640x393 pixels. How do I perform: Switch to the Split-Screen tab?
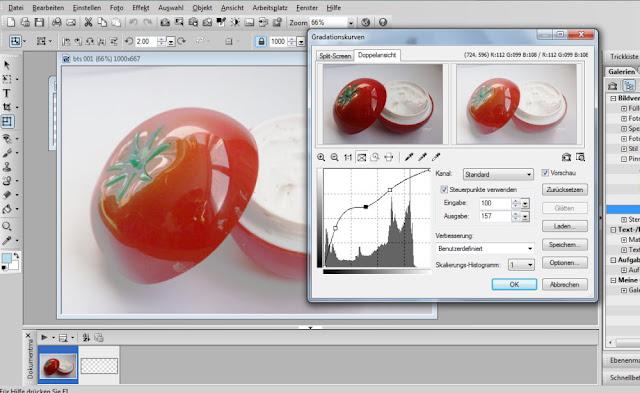click(x=335, y=56)
